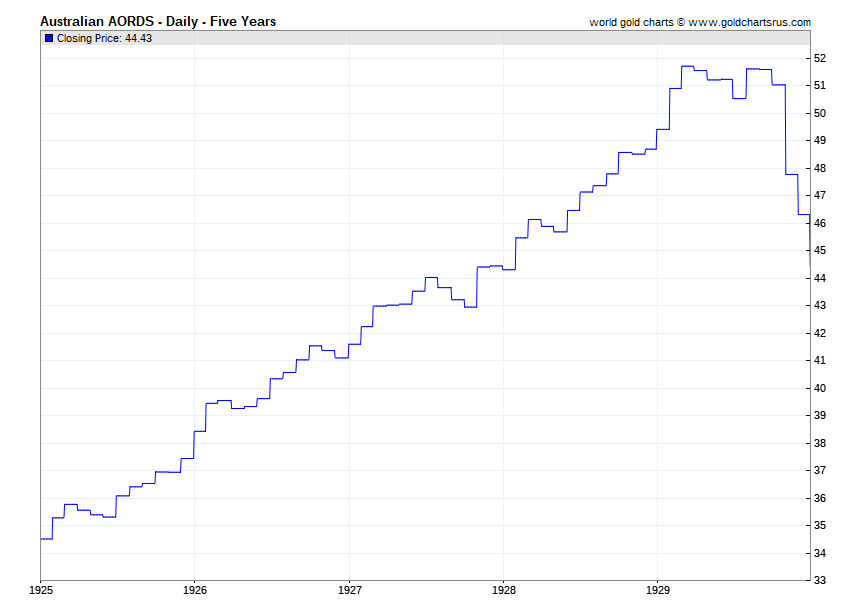Click the 48 tick label on the price axis
The height and width of the screenshot is (616, 850).
click(x=819, y=168)
